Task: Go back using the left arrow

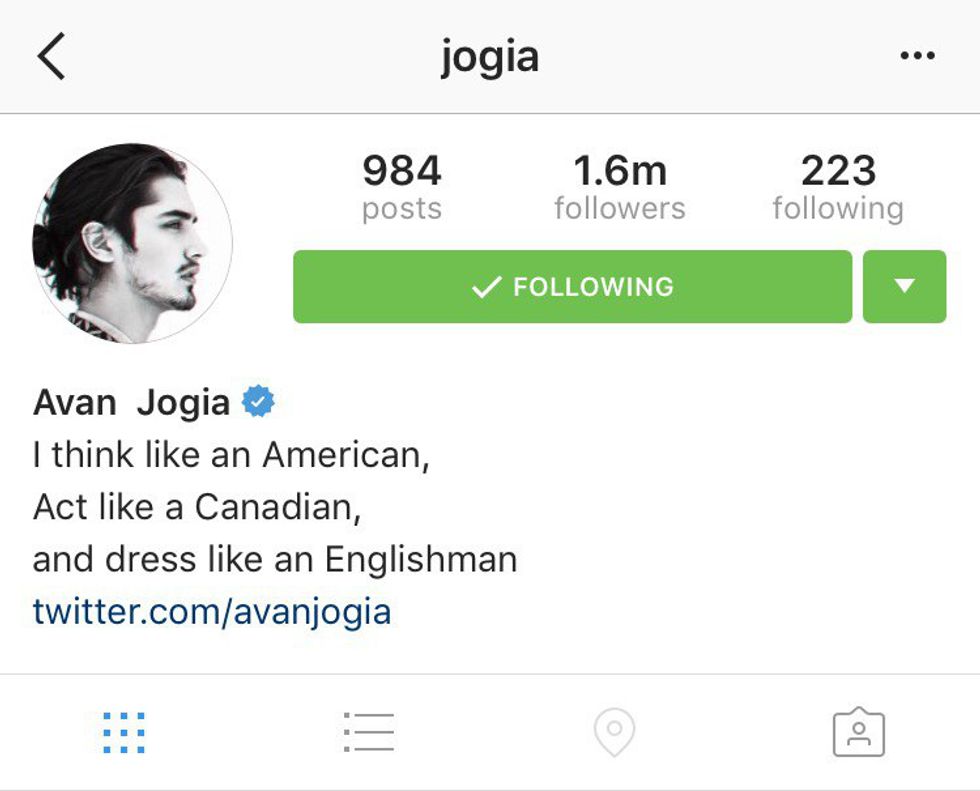Action: coord(51,56)
